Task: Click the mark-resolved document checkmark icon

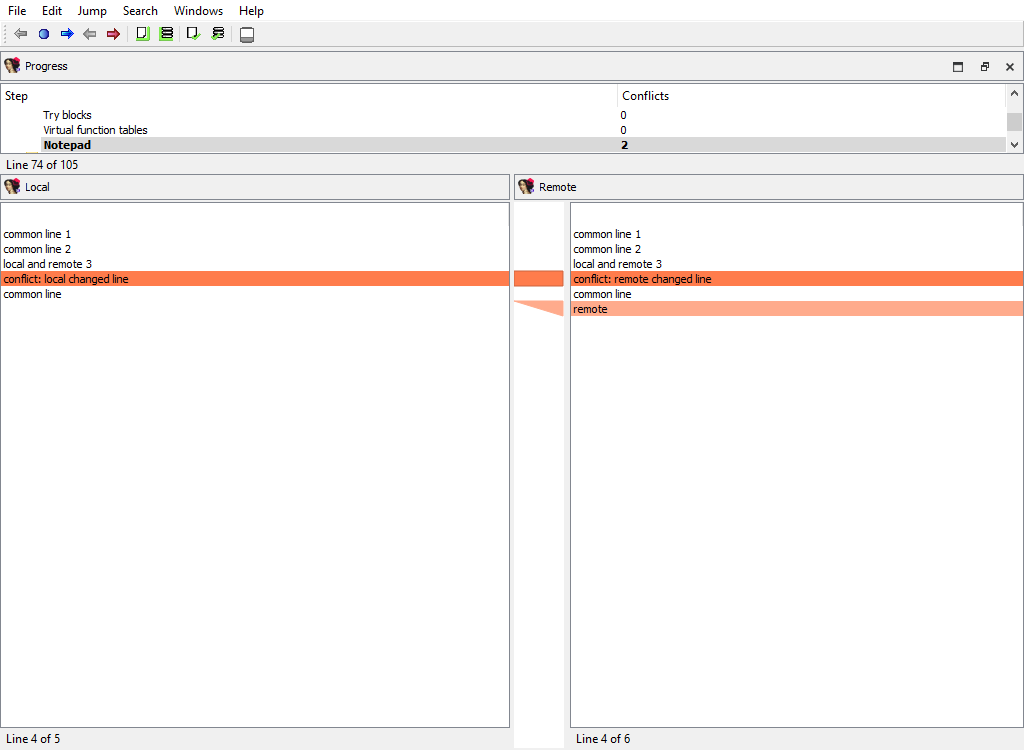Action: click(193, 33)
